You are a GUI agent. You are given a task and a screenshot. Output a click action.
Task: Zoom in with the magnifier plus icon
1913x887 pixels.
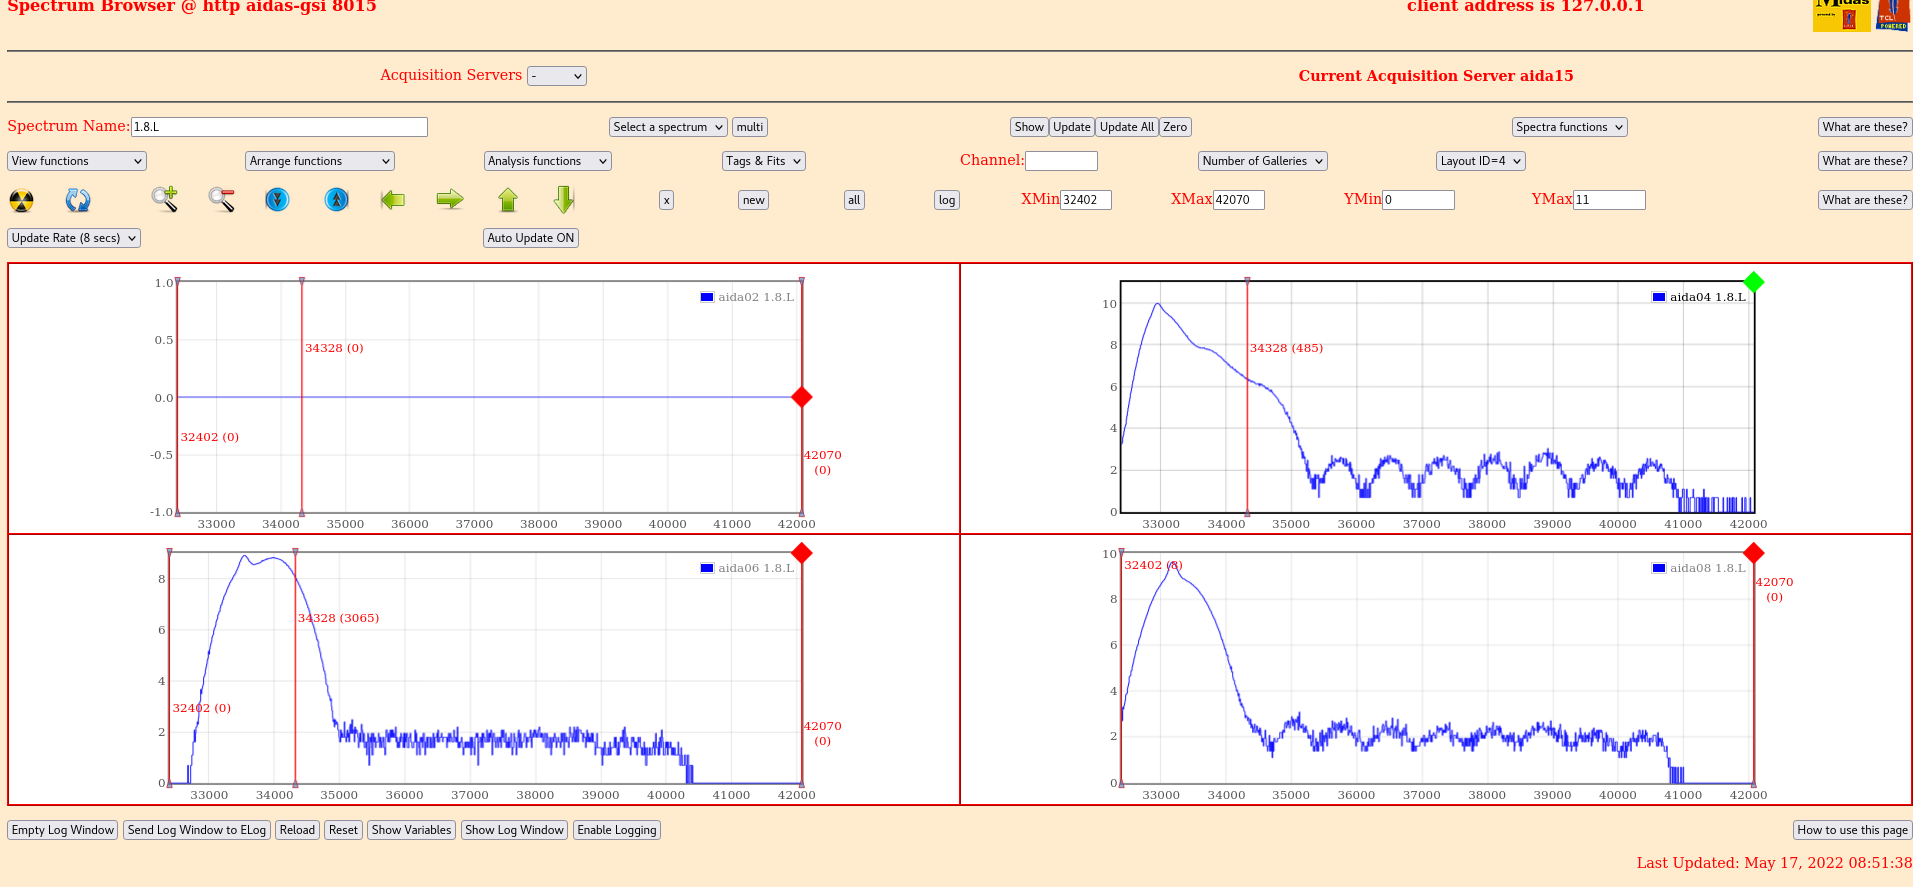point(165,200)
